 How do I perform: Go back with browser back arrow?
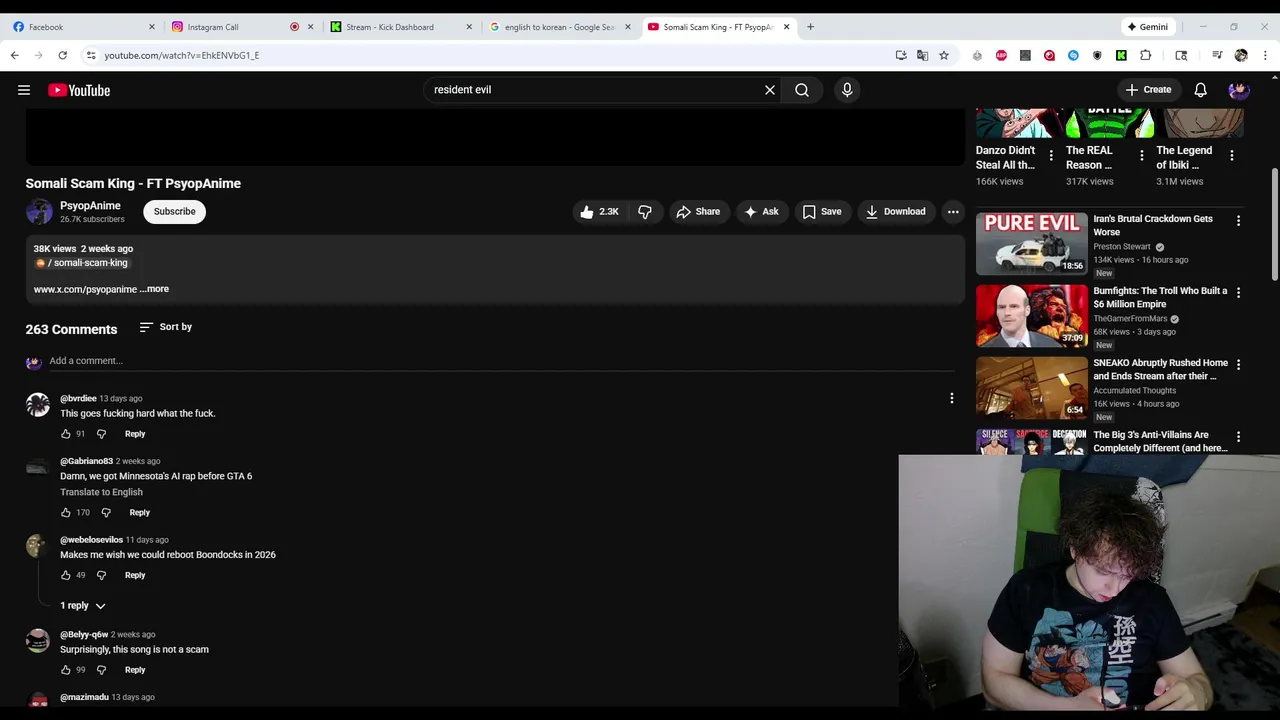tap(15, 55)
